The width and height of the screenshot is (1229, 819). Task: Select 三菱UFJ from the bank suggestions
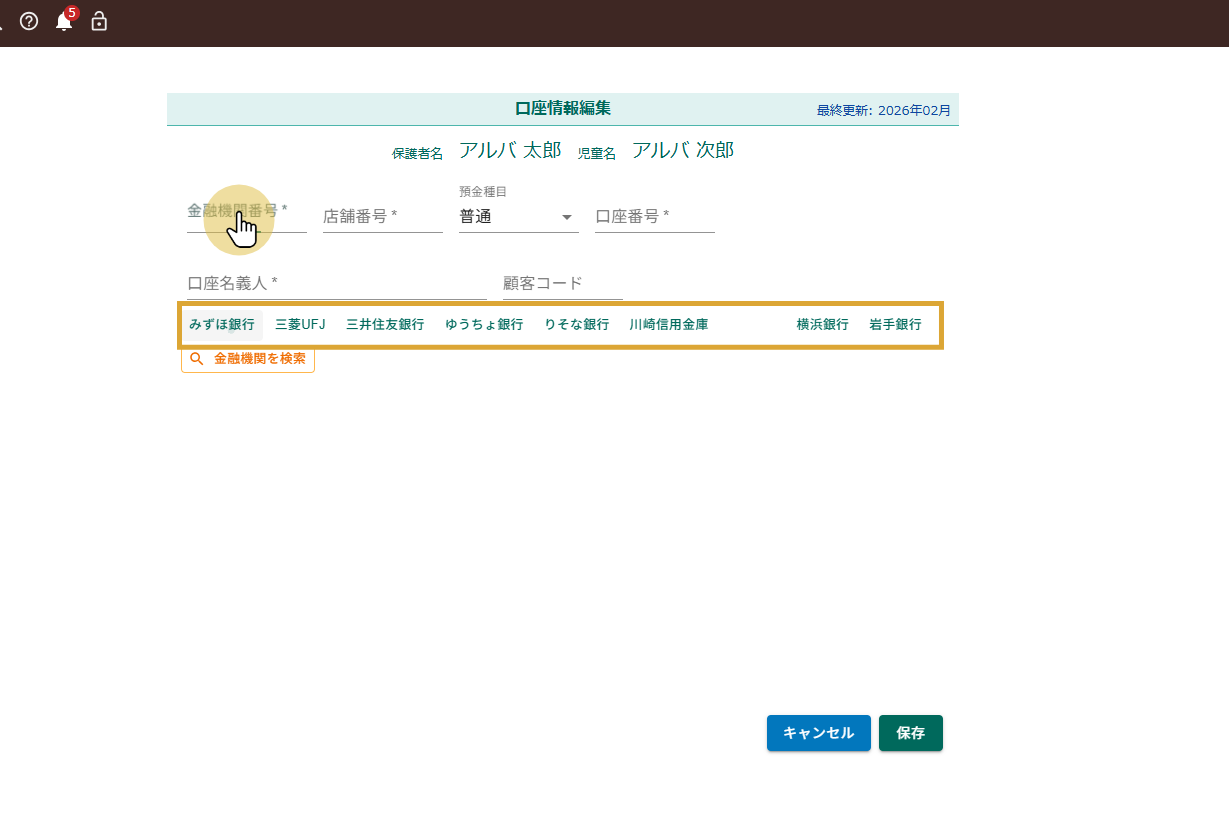[x=300, y=323]
